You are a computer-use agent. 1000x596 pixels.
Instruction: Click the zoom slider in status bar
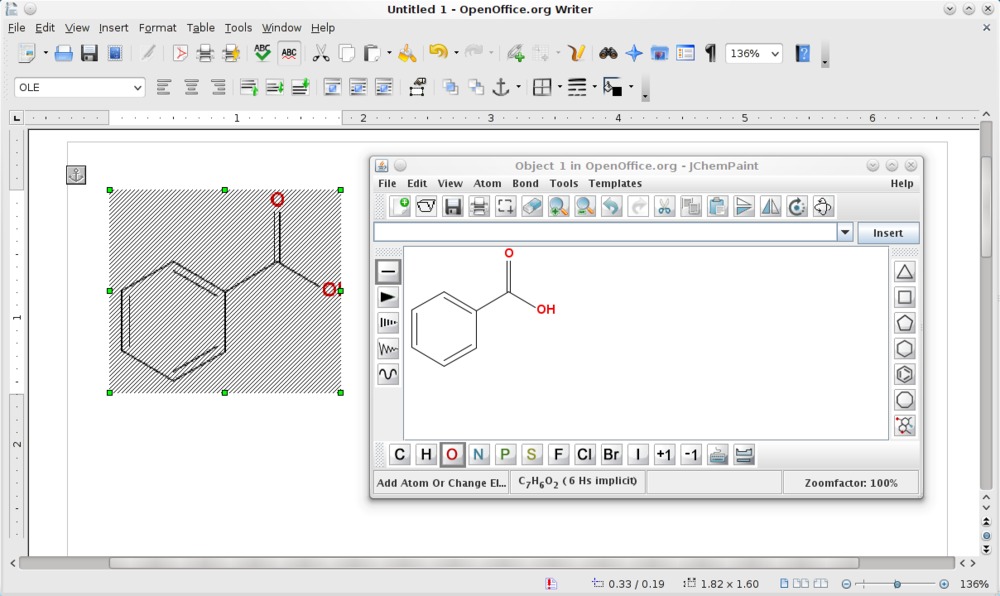[896, 584]
